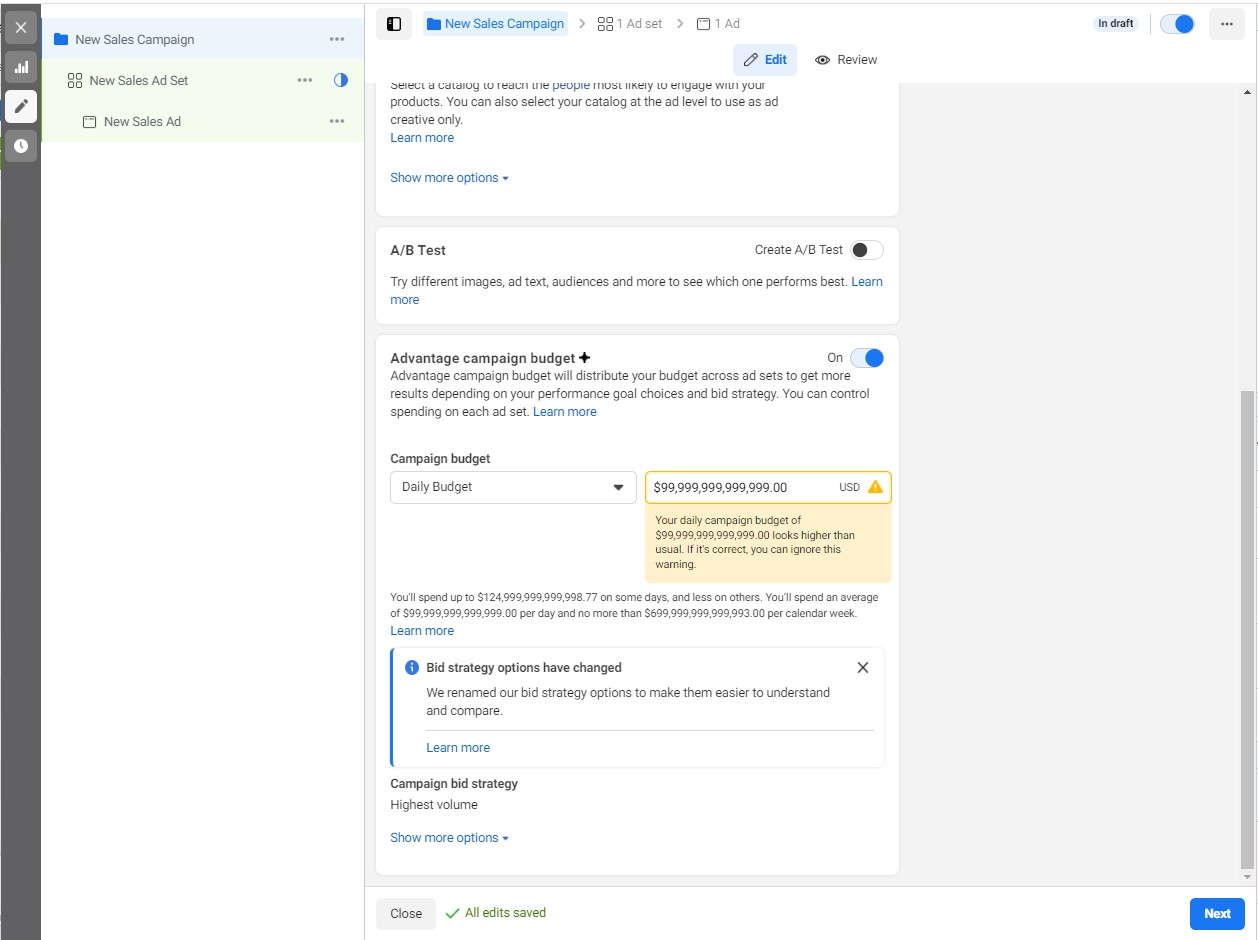Click the blue Next button
The height and width of the screenshot is (940, 1258).
[x=1217, y=913]
